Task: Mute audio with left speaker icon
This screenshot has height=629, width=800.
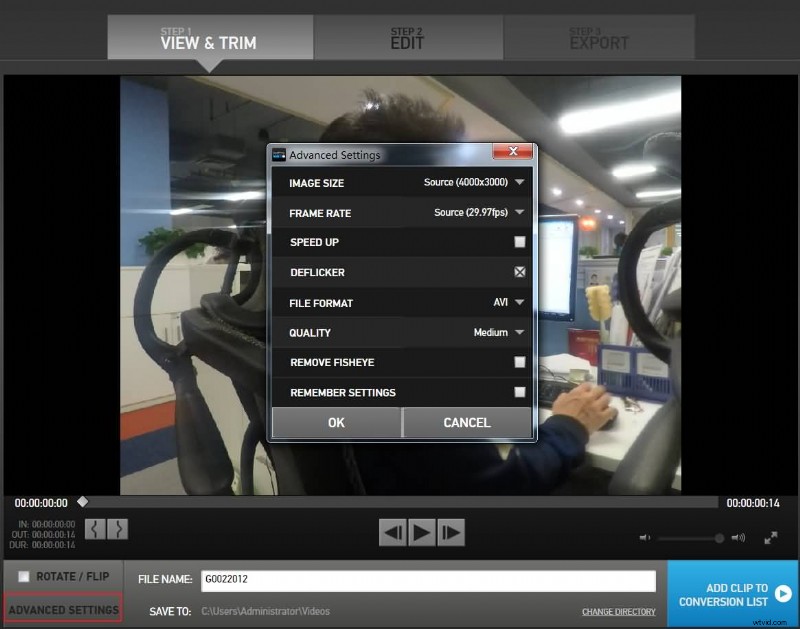Action: [x=644, y=537]
